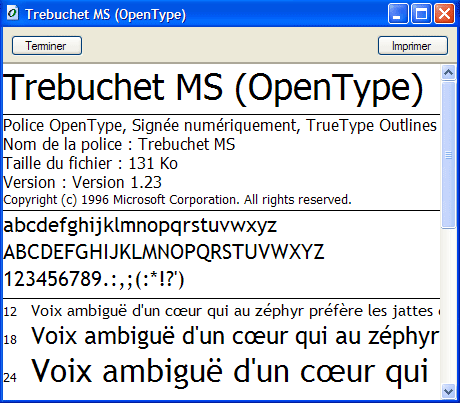
Task: Click the size 12 'Voix ambiguë' sample sentence
Action: click(x=235, y=311)
